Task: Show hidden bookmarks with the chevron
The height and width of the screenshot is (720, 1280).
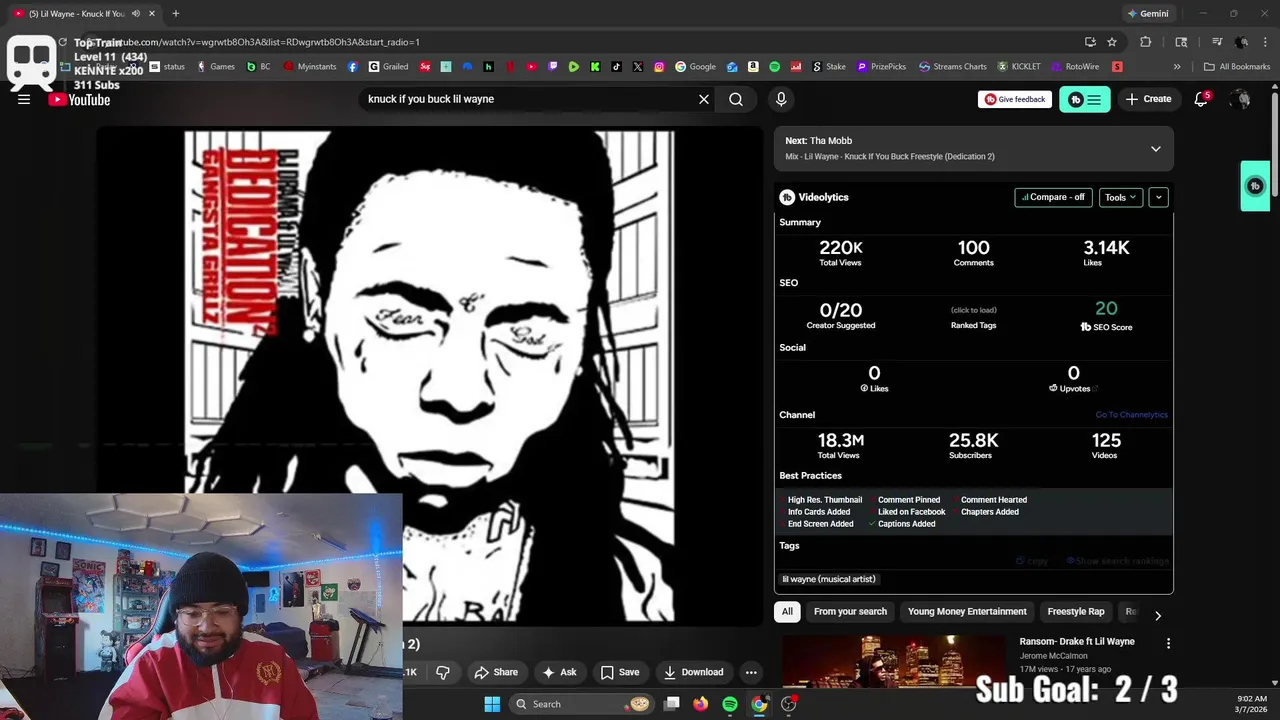Action: [x=1177, y=67]
